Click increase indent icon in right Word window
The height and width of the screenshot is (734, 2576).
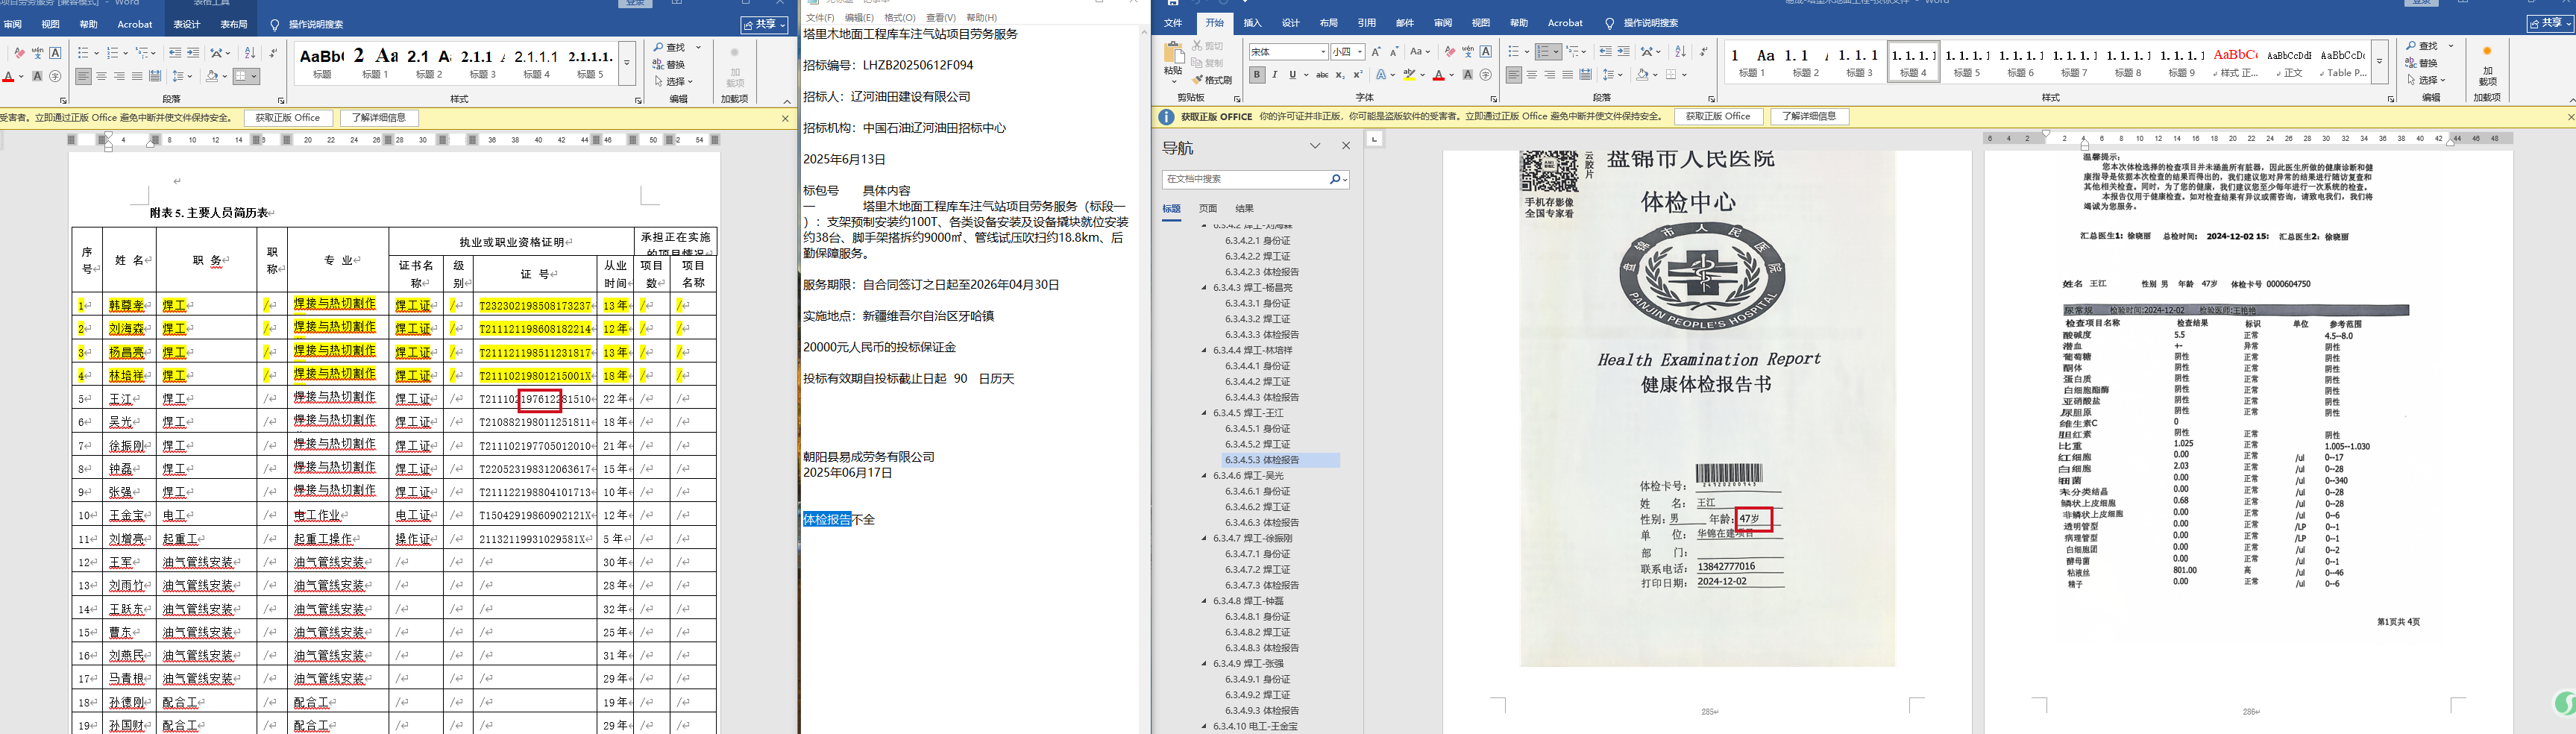click(x=1623, y=52)
